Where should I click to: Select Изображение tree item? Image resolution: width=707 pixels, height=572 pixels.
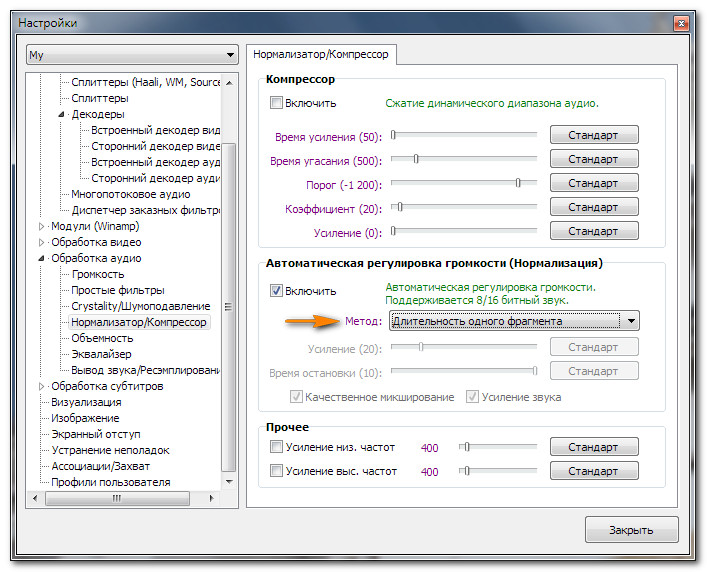(x=85, y=418)
